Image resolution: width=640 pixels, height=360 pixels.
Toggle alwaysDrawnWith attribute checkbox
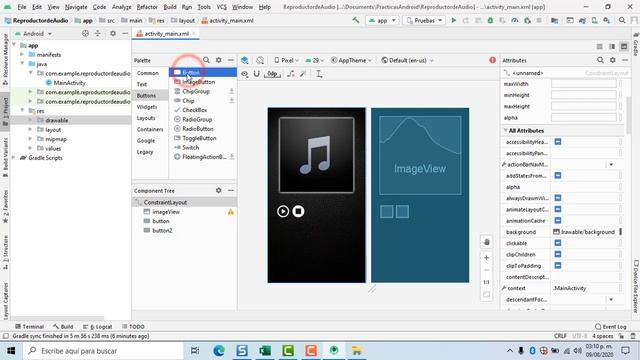[558, 198]
